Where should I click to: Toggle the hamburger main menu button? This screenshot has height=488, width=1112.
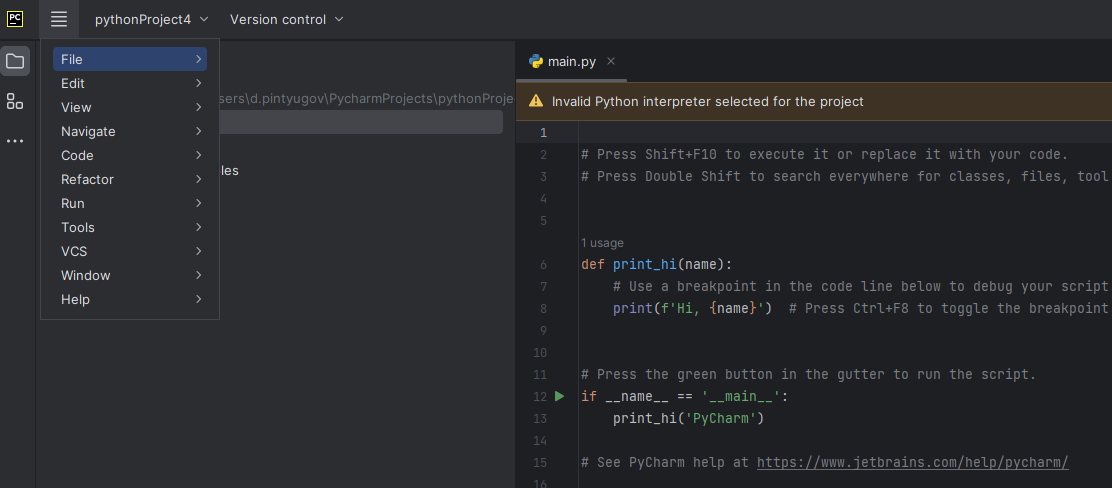tap(59, 19)
